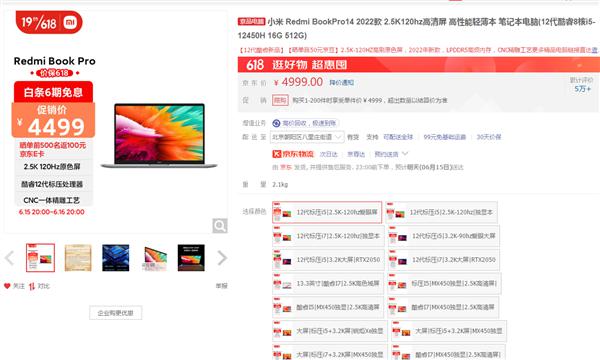Click the 可配送全球 link
The image size is (600, 360).
[x=398, y=137]
